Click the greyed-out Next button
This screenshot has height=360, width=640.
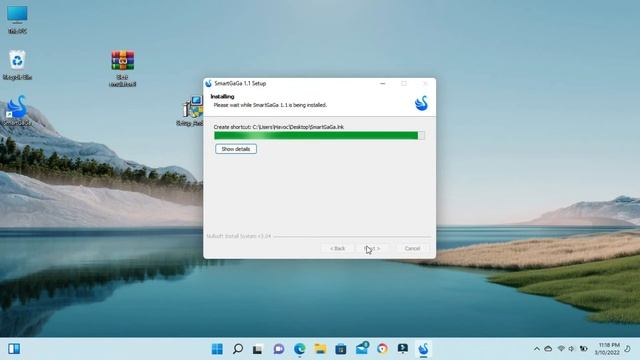click(372, 248)
